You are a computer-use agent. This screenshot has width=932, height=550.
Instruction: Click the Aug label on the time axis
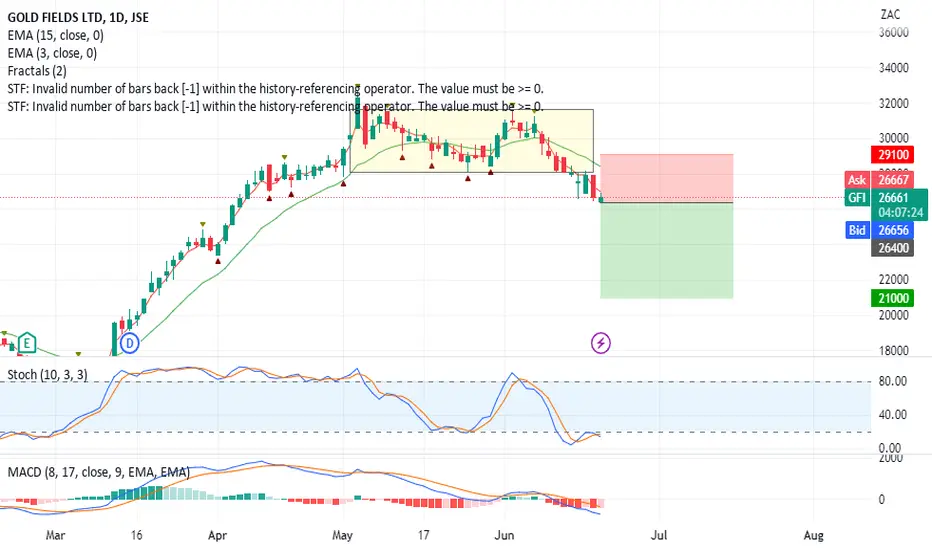pos(813,535)
